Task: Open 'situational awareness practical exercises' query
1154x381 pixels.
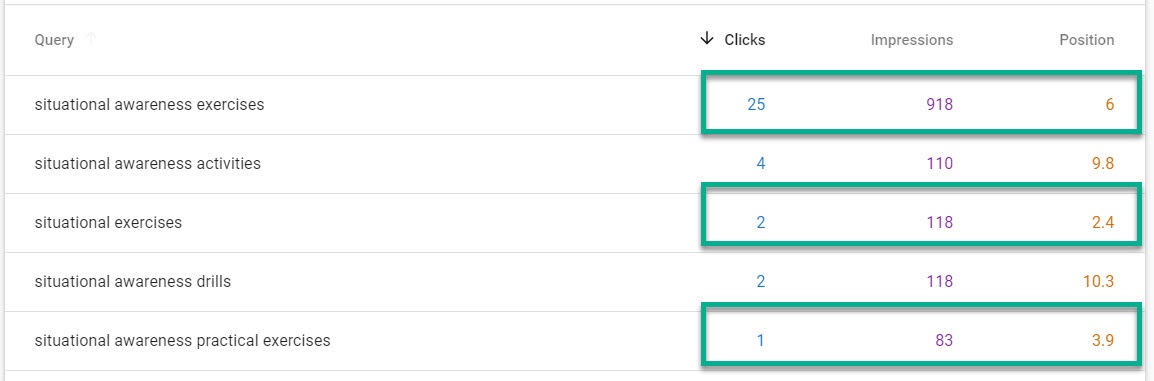Action: [x=183, y=341]
